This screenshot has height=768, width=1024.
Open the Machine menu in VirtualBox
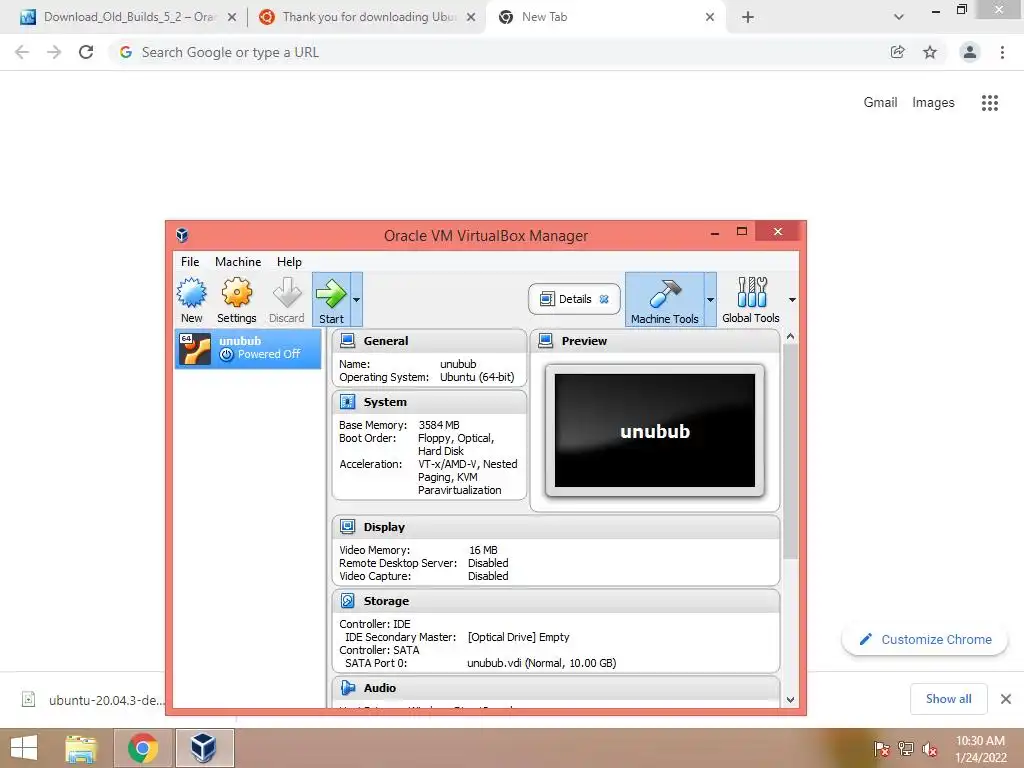click(x=238, y=262)
